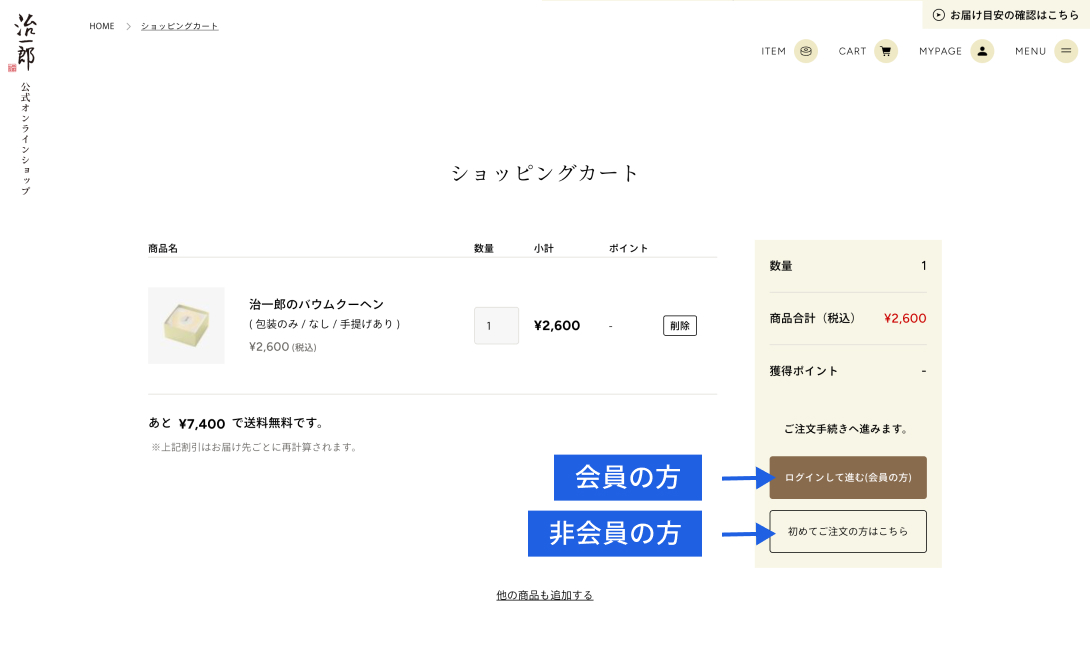Select the MYPAGE text label in header
This screenshot has width=1090, height=656.
[940, 51]
